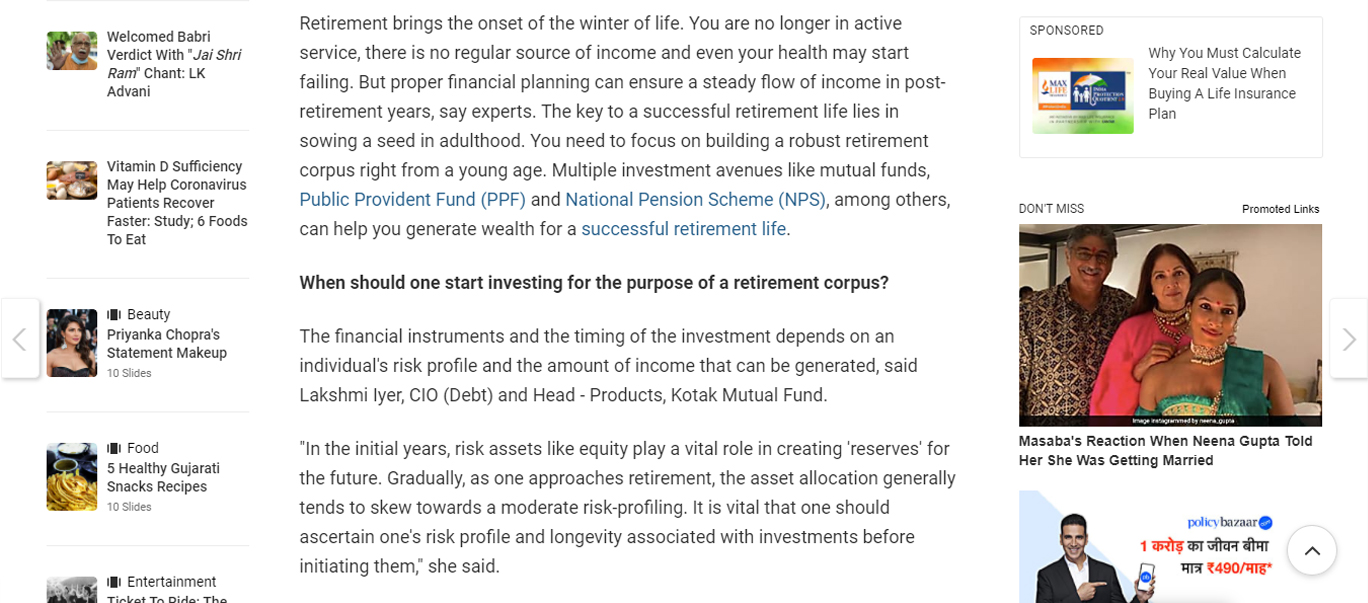This screenshot has width=1368, height=603.
Task: Click Gujarati snacks food thumbnail
Action: [72, 477]
